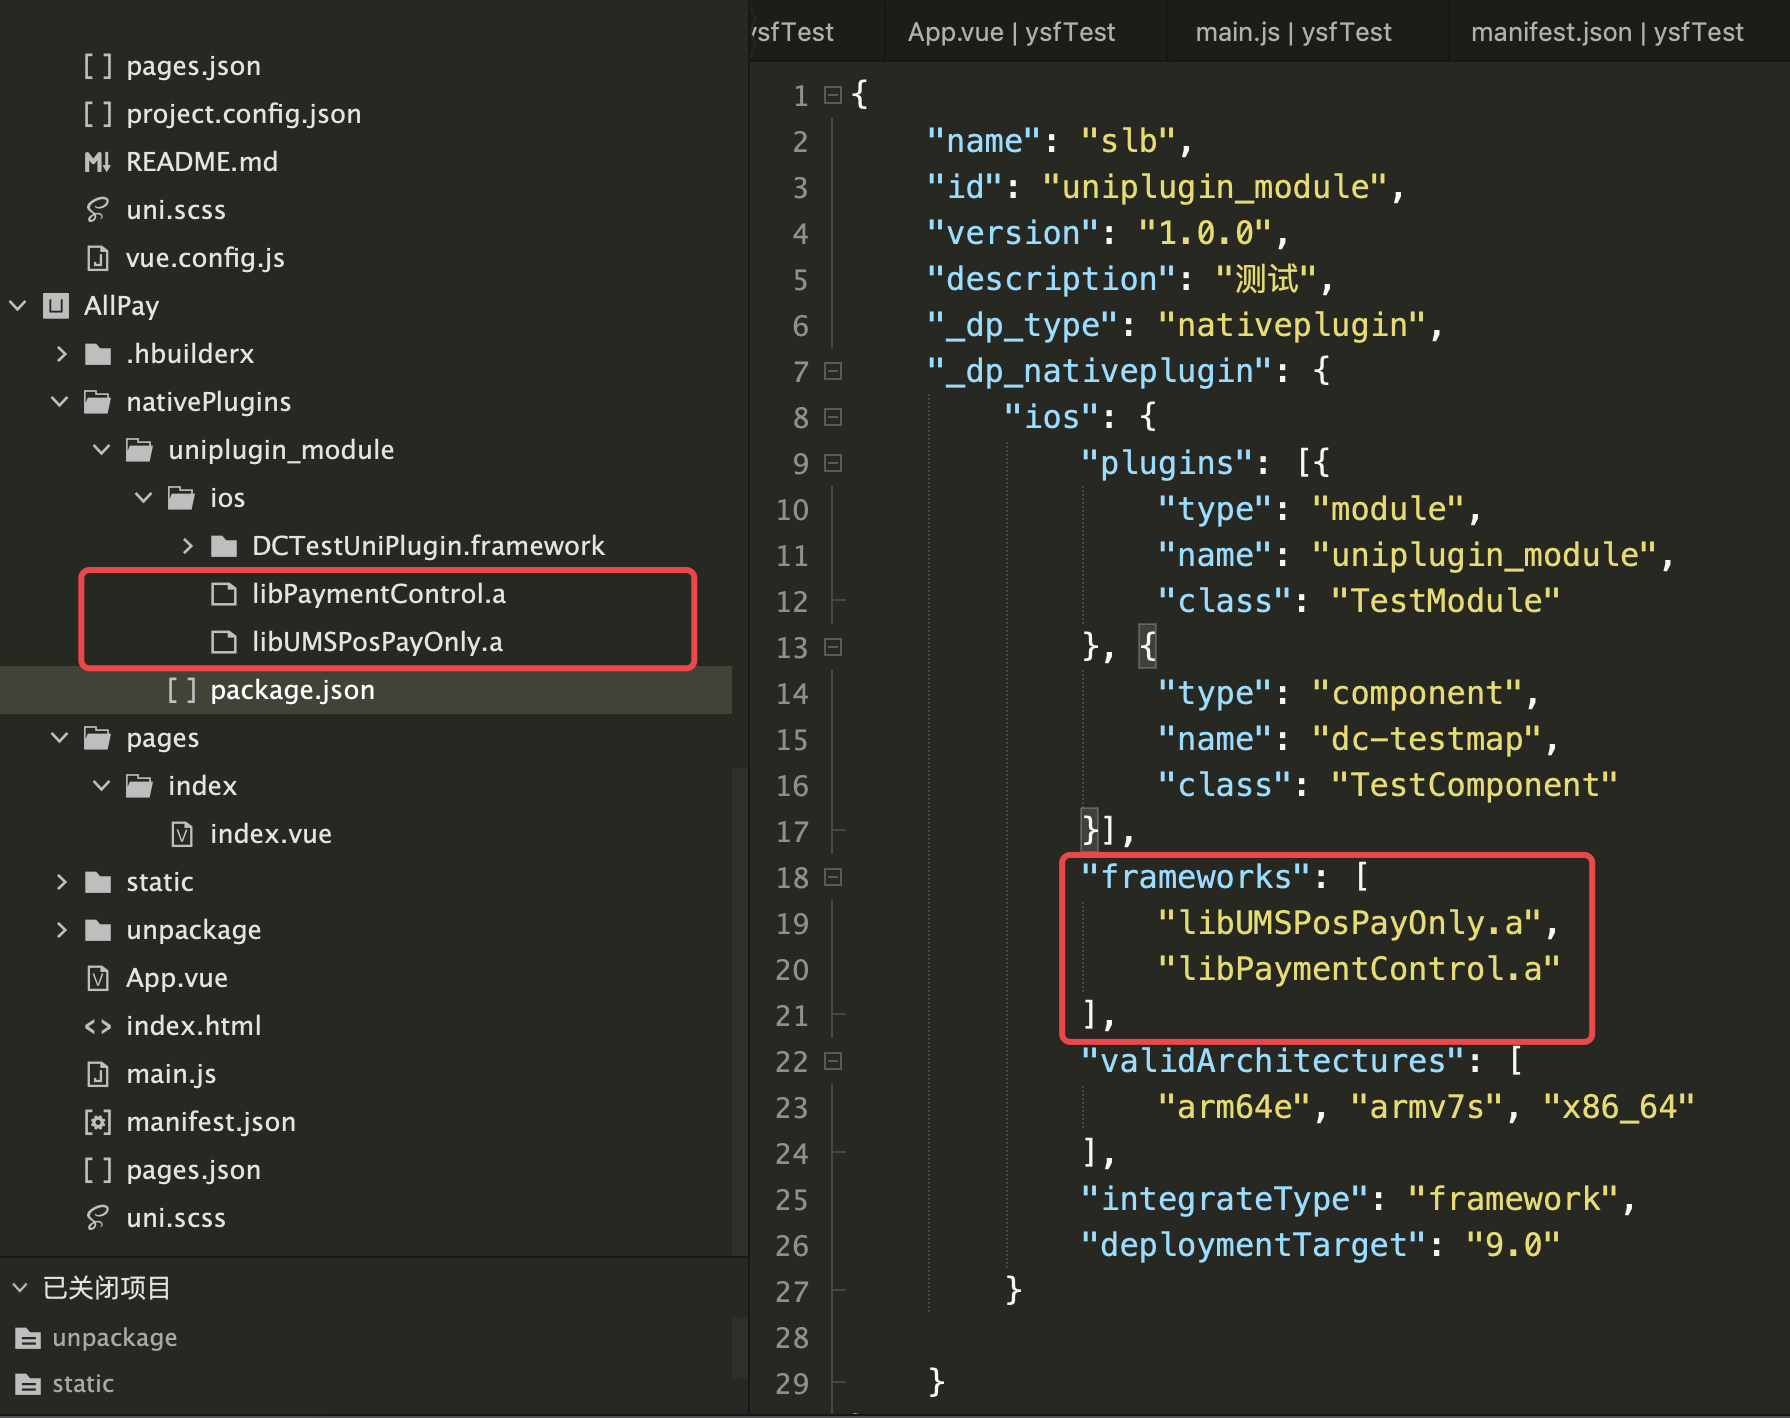Fold the plugins array at line 9
Viewport: 1790px width, 1418px height.
pyautogui.click(x=833, y=463)
